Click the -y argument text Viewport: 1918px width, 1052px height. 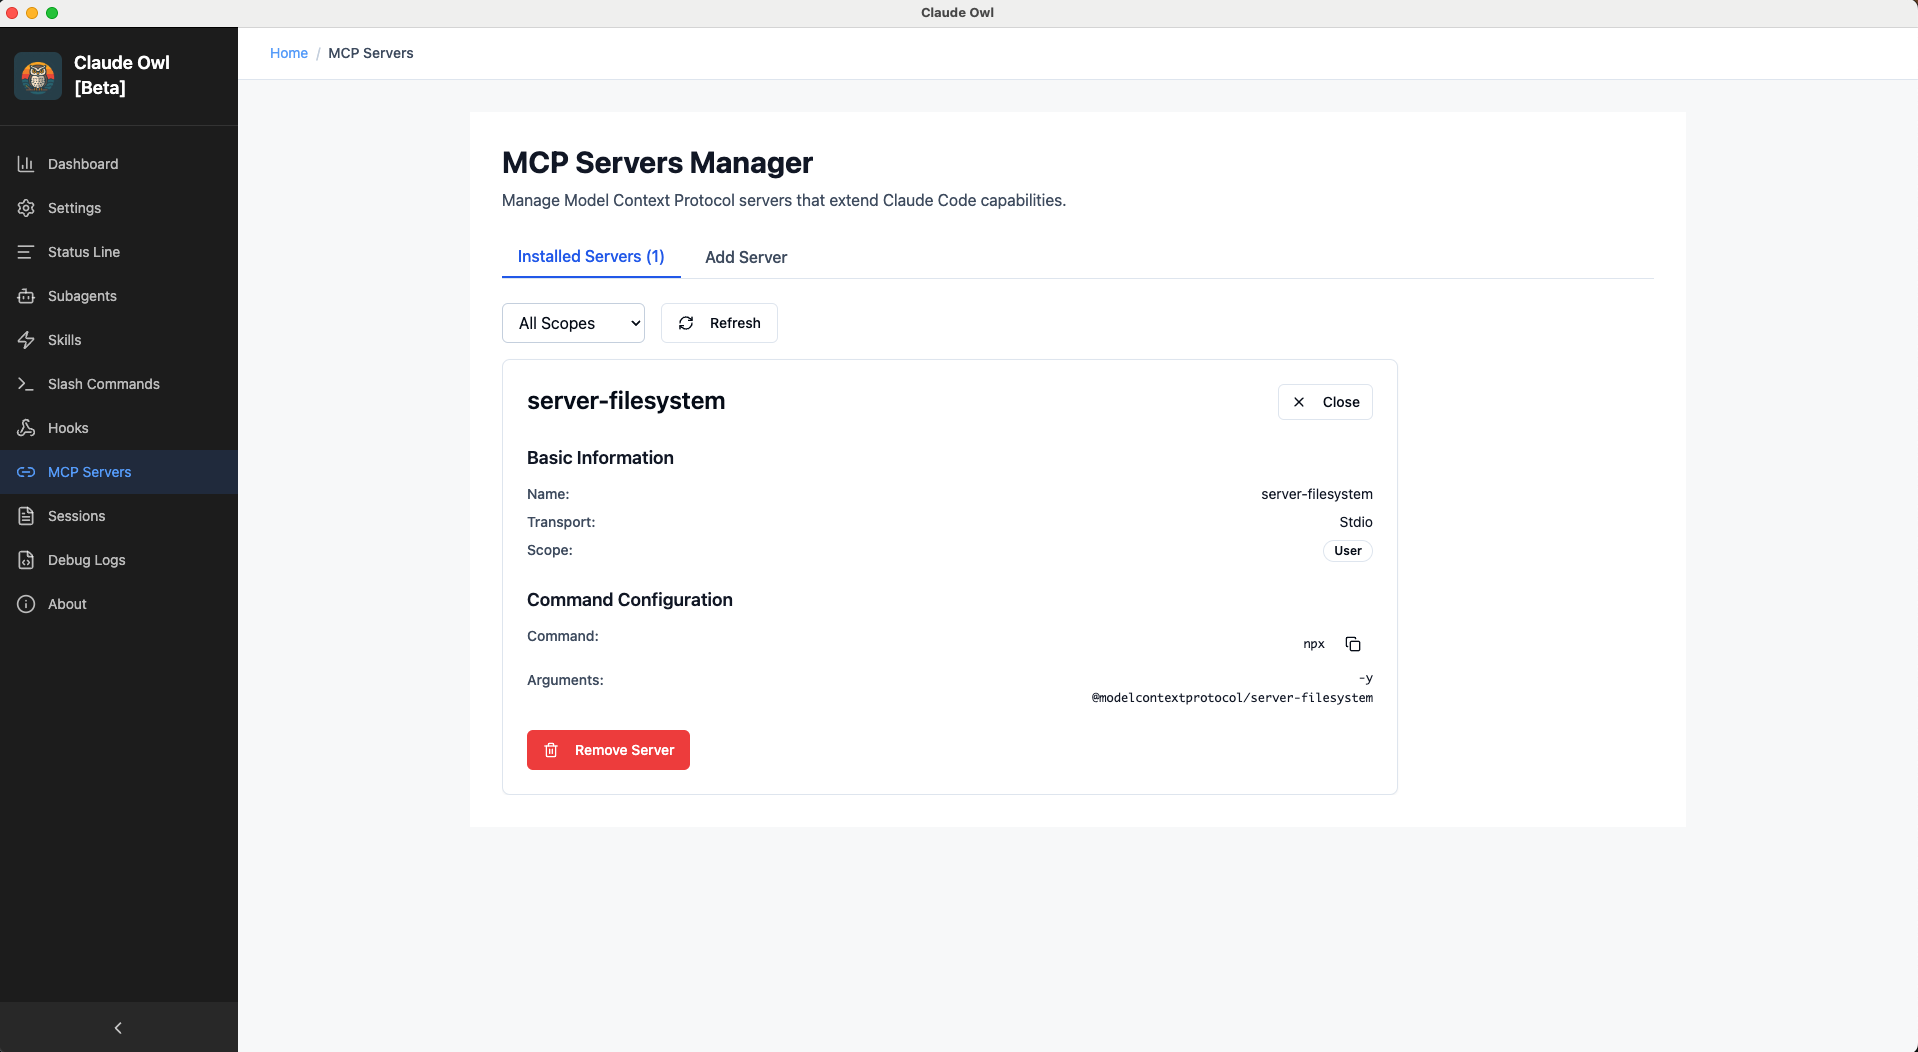[1366, 678]
